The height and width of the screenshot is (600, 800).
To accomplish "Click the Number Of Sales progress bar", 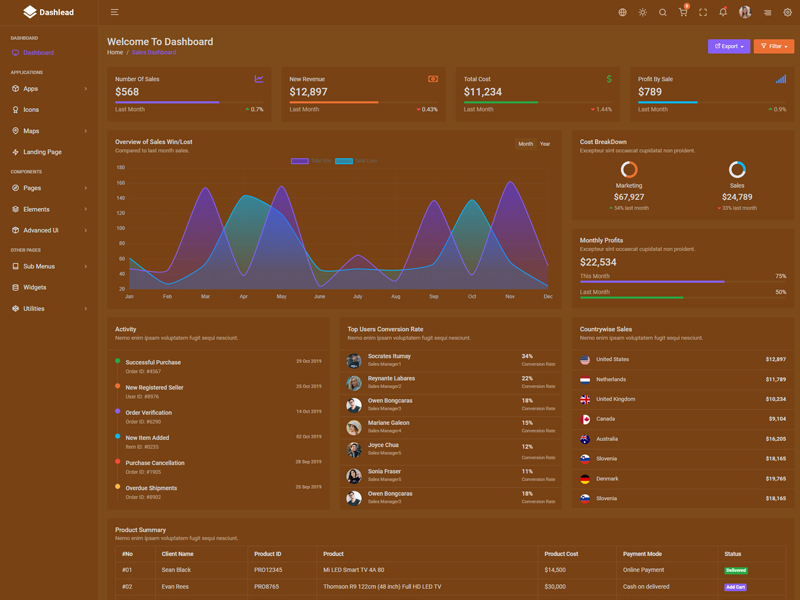I will [189, 103].
